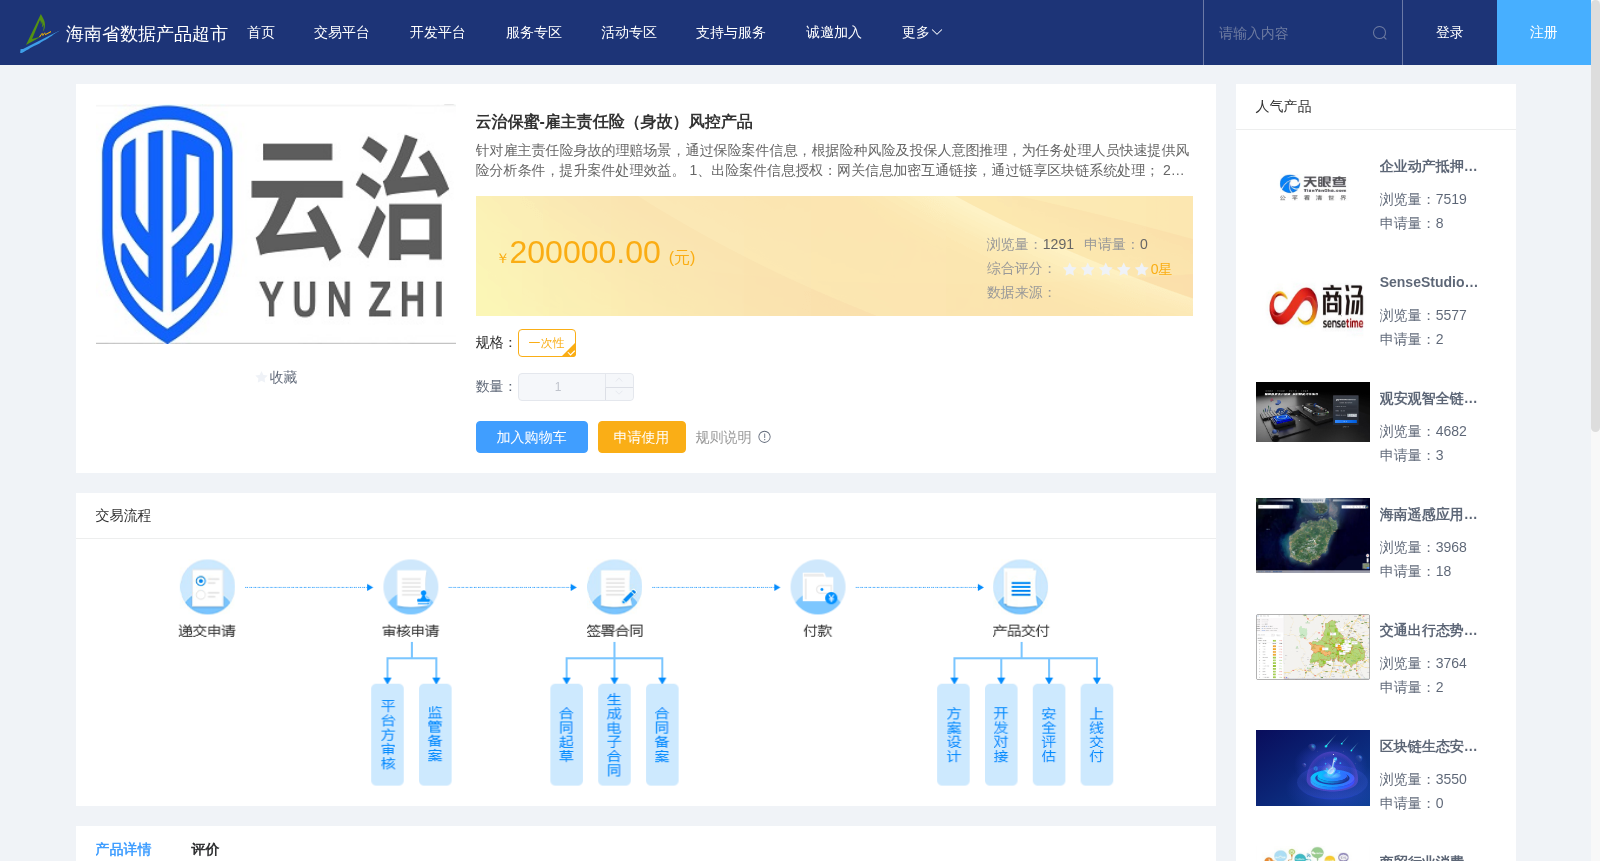This screenshot has width=1600, height=861.
Task: Click the 上线交付 sub-step box
Action: coord(1097,735)
